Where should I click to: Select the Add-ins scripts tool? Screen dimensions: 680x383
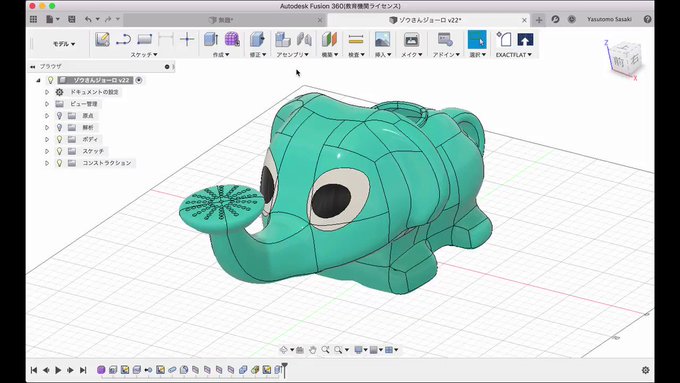pos(445,39)
